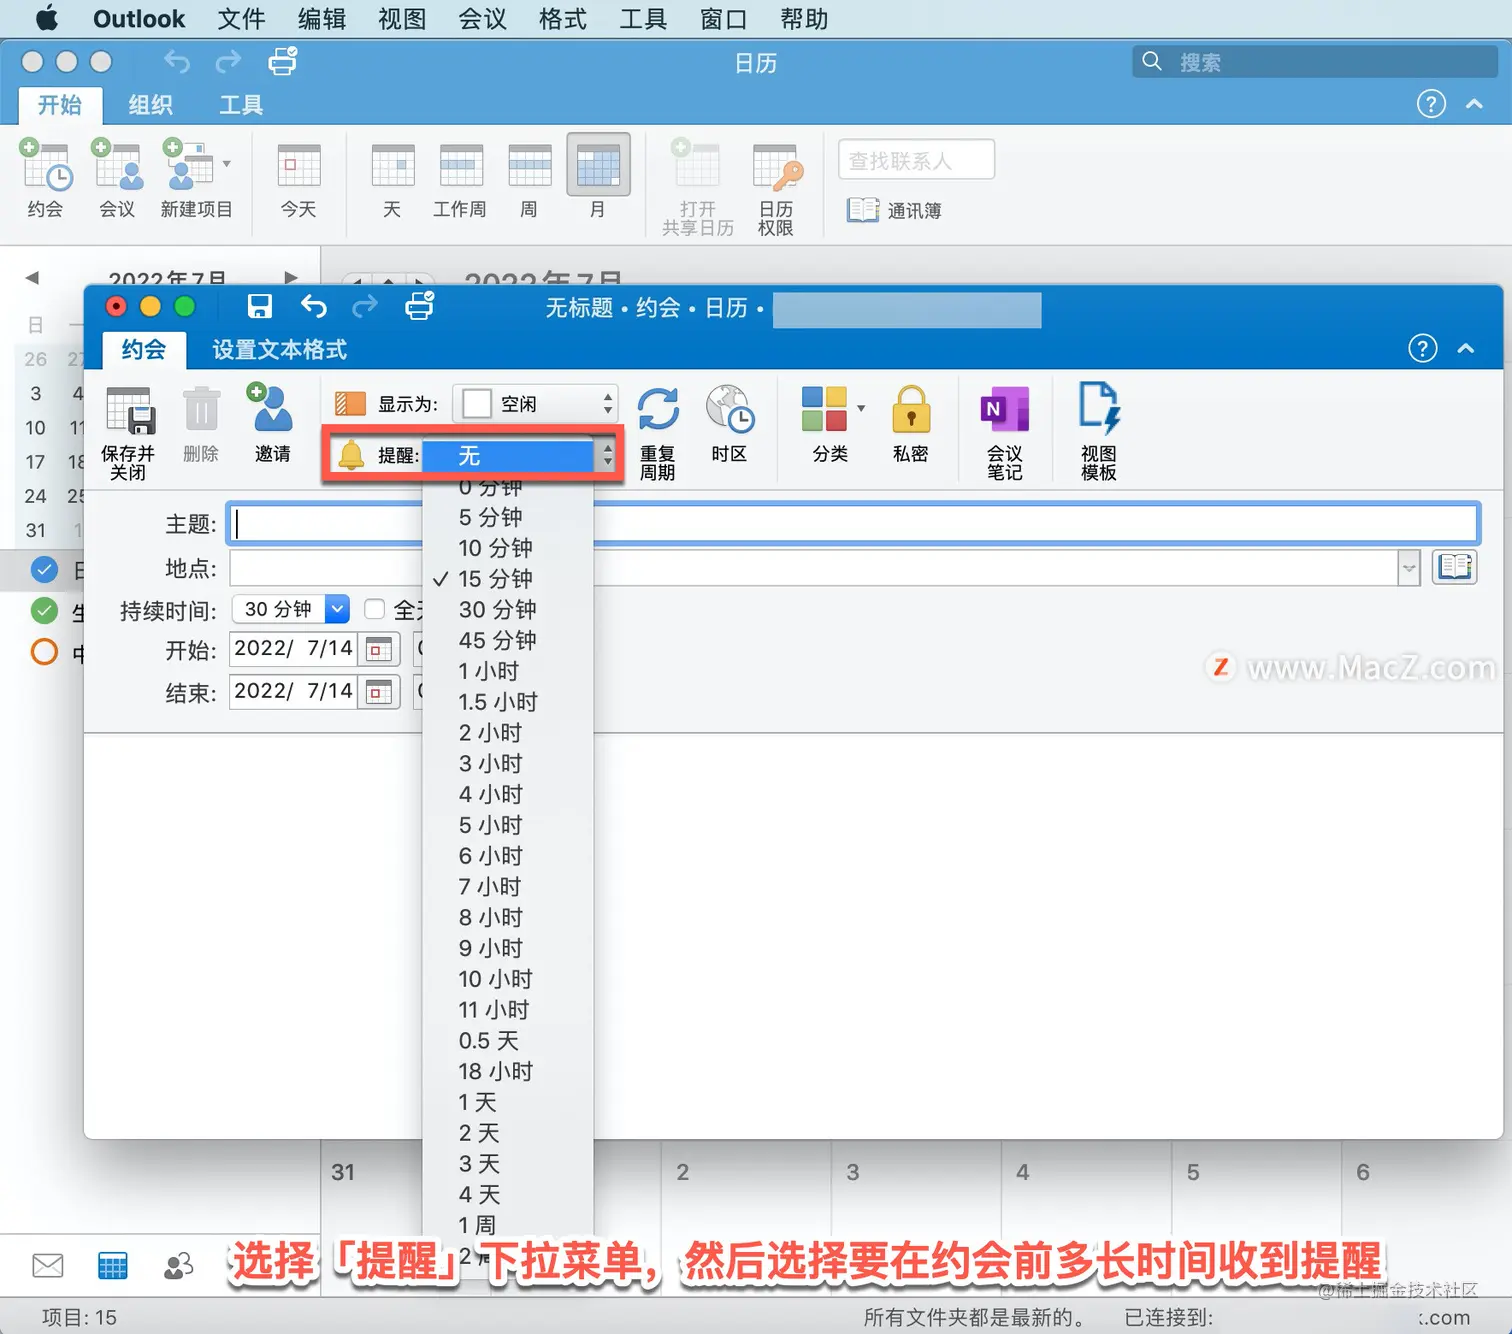Toggle green checked calendar in sidebar
This screenshot has width=1512, height=1334.
point(44,610)
